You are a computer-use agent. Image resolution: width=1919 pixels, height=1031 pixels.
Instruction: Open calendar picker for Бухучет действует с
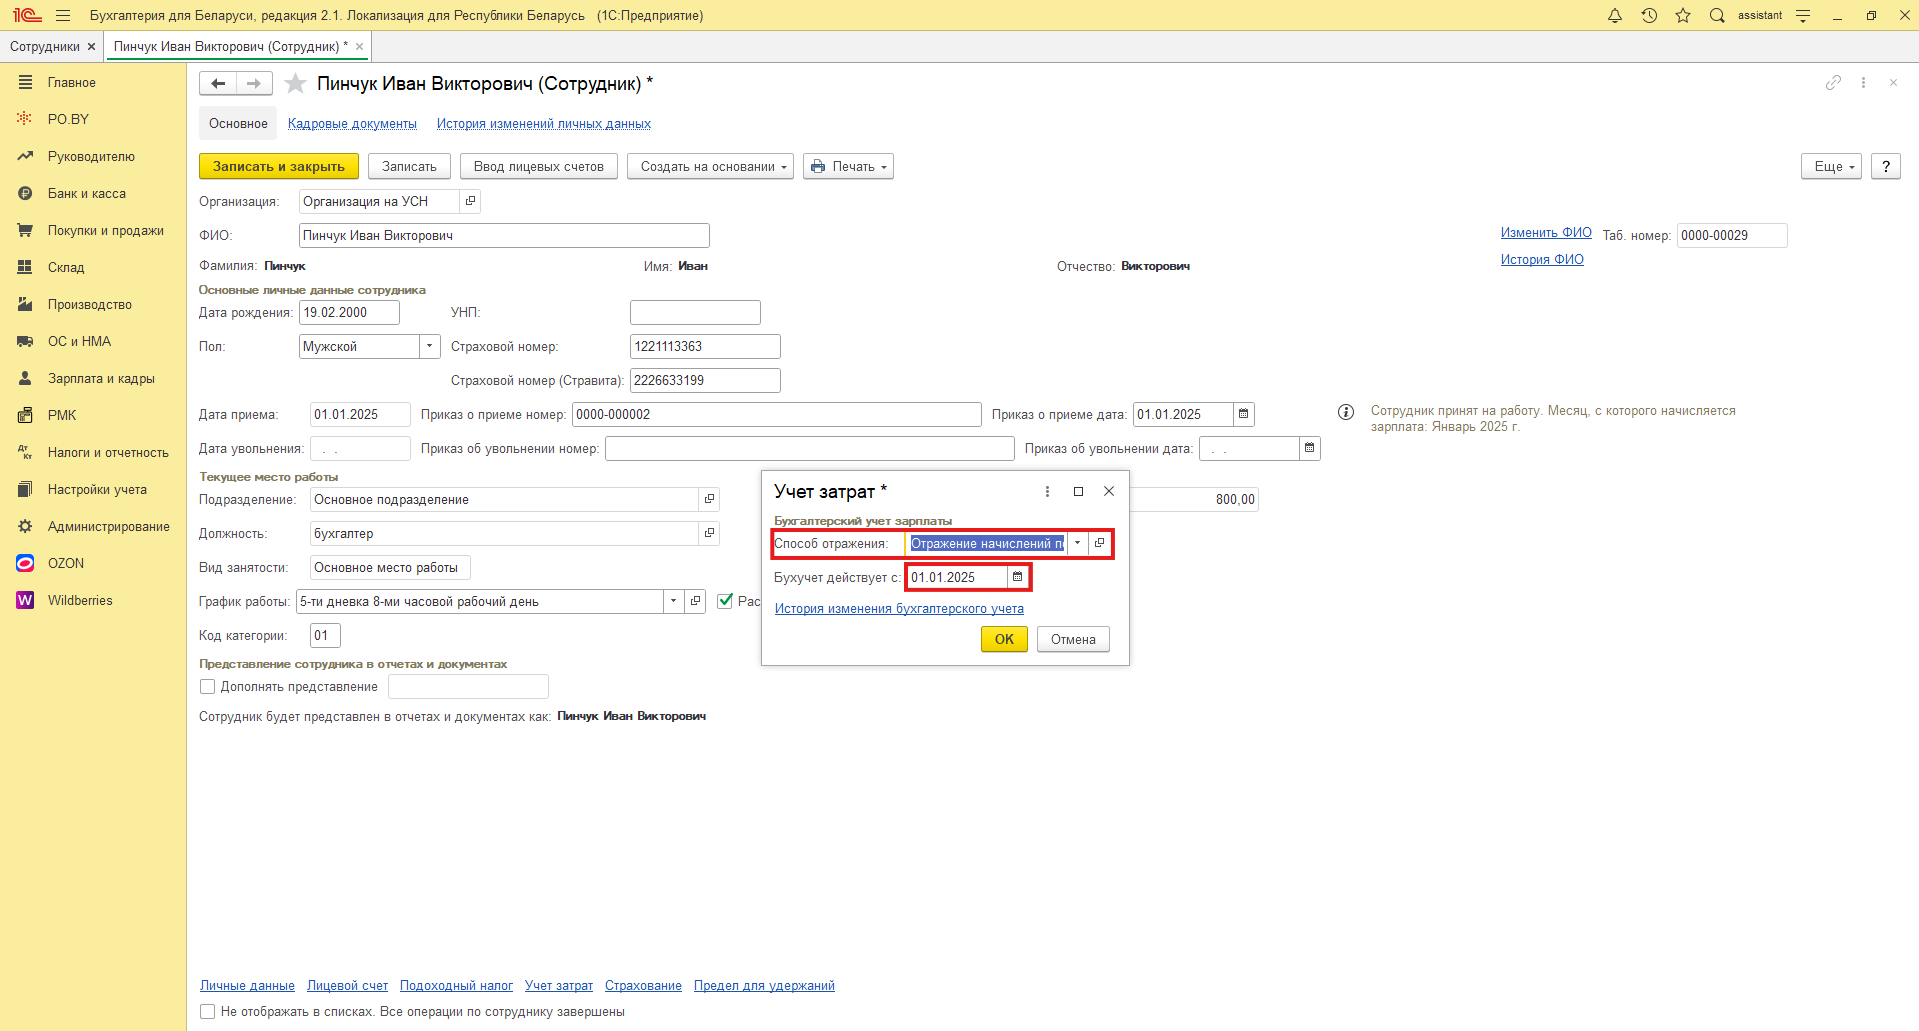click(1018, 577)
